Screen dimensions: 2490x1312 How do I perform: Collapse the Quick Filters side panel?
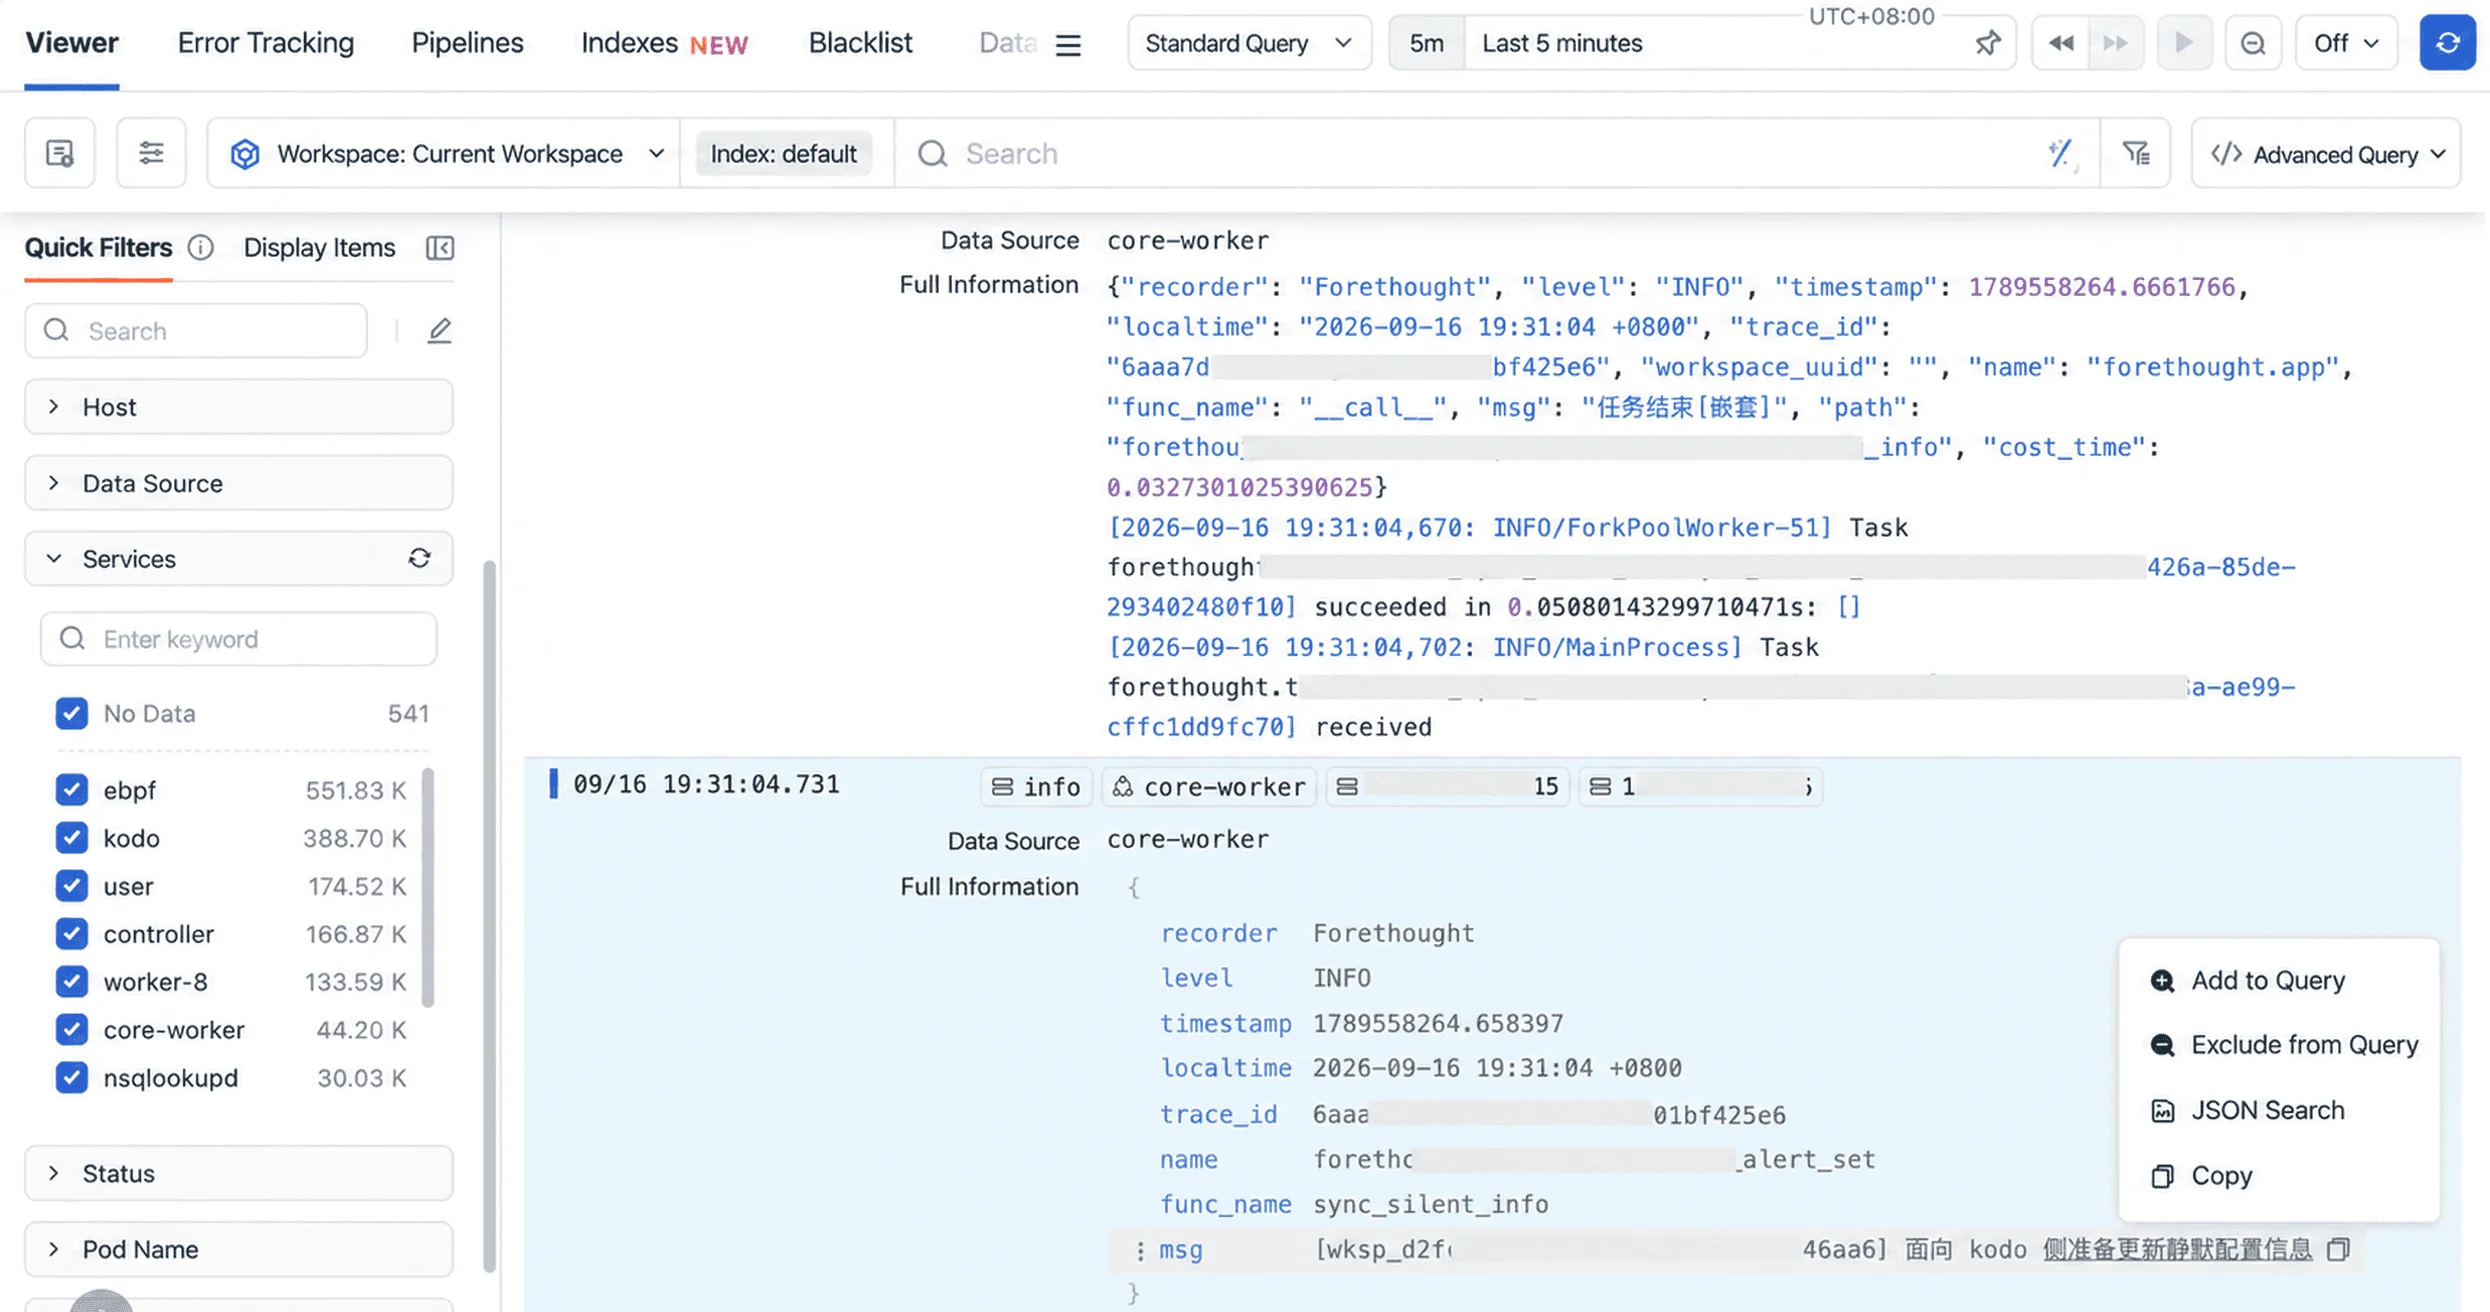click(440, 247)
